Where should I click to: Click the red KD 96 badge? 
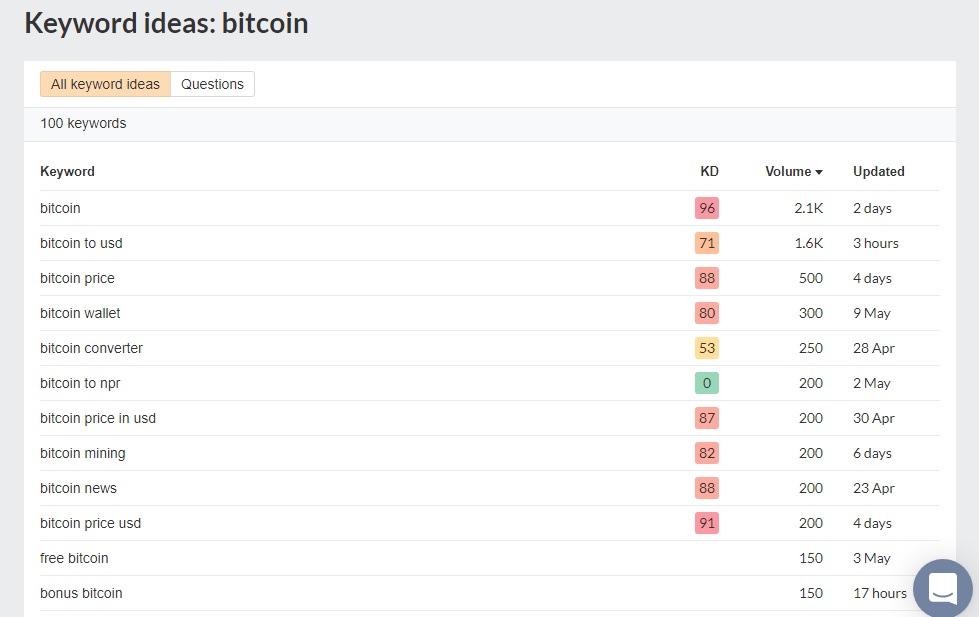pos(707,208)
